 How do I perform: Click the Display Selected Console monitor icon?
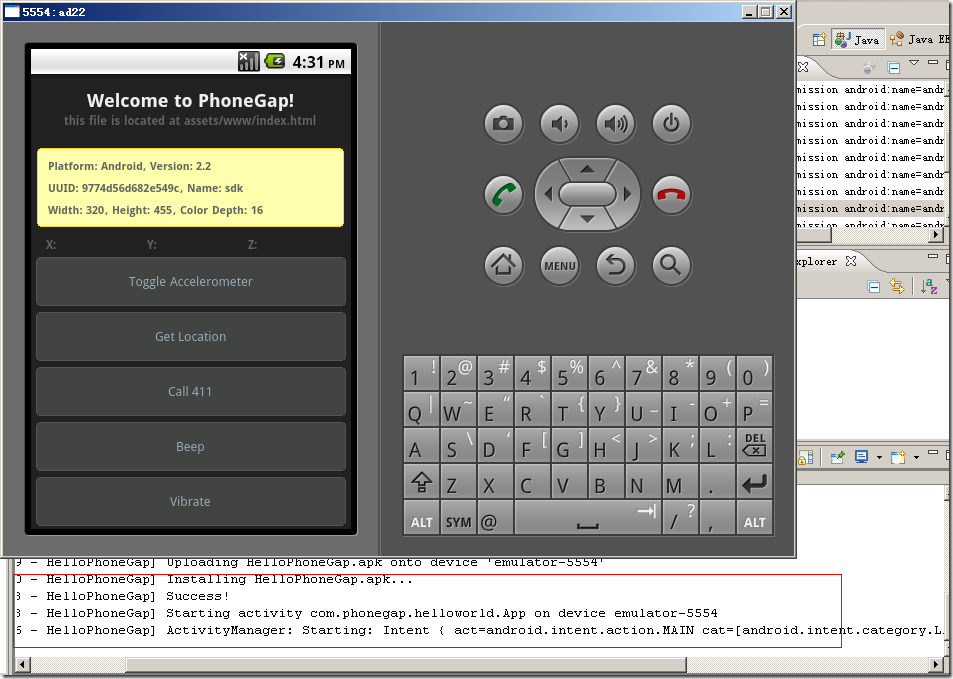click(x=861, y=457)
